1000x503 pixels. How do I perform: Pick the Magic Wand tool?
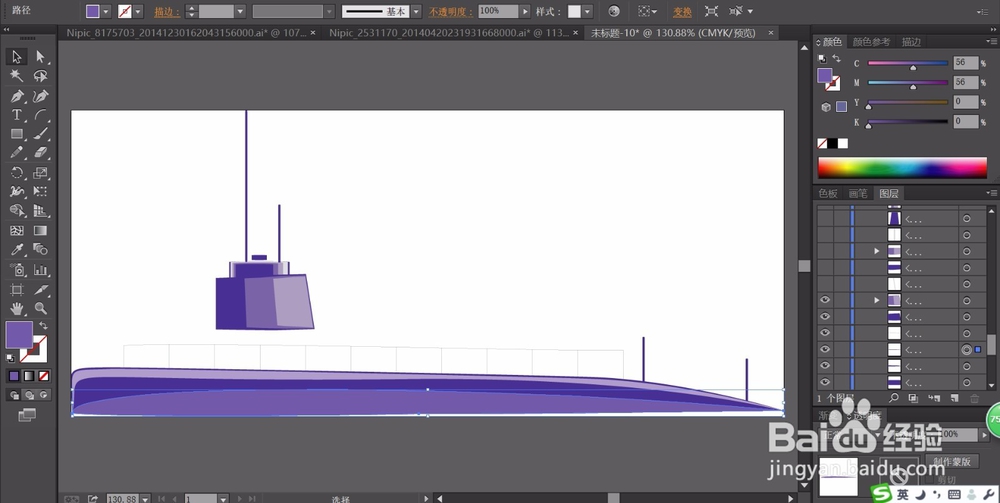(x=17, y=76)
